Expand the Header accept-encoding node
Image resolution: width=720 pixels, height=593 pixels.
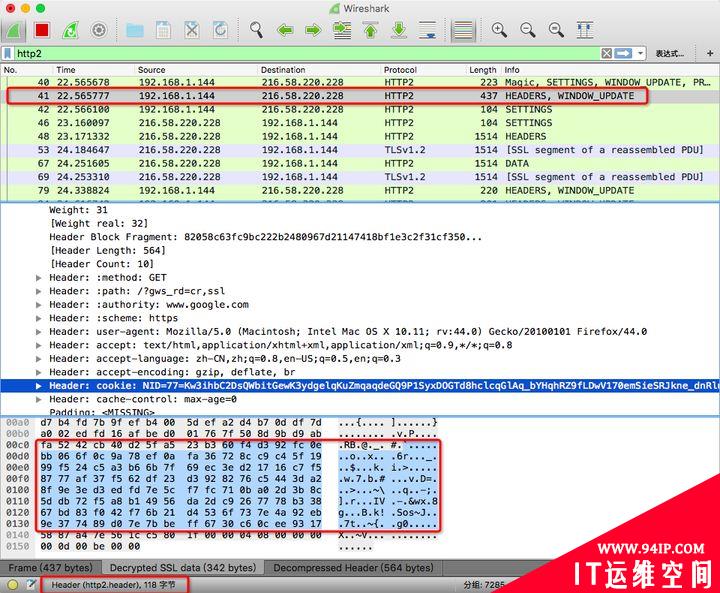39,372
